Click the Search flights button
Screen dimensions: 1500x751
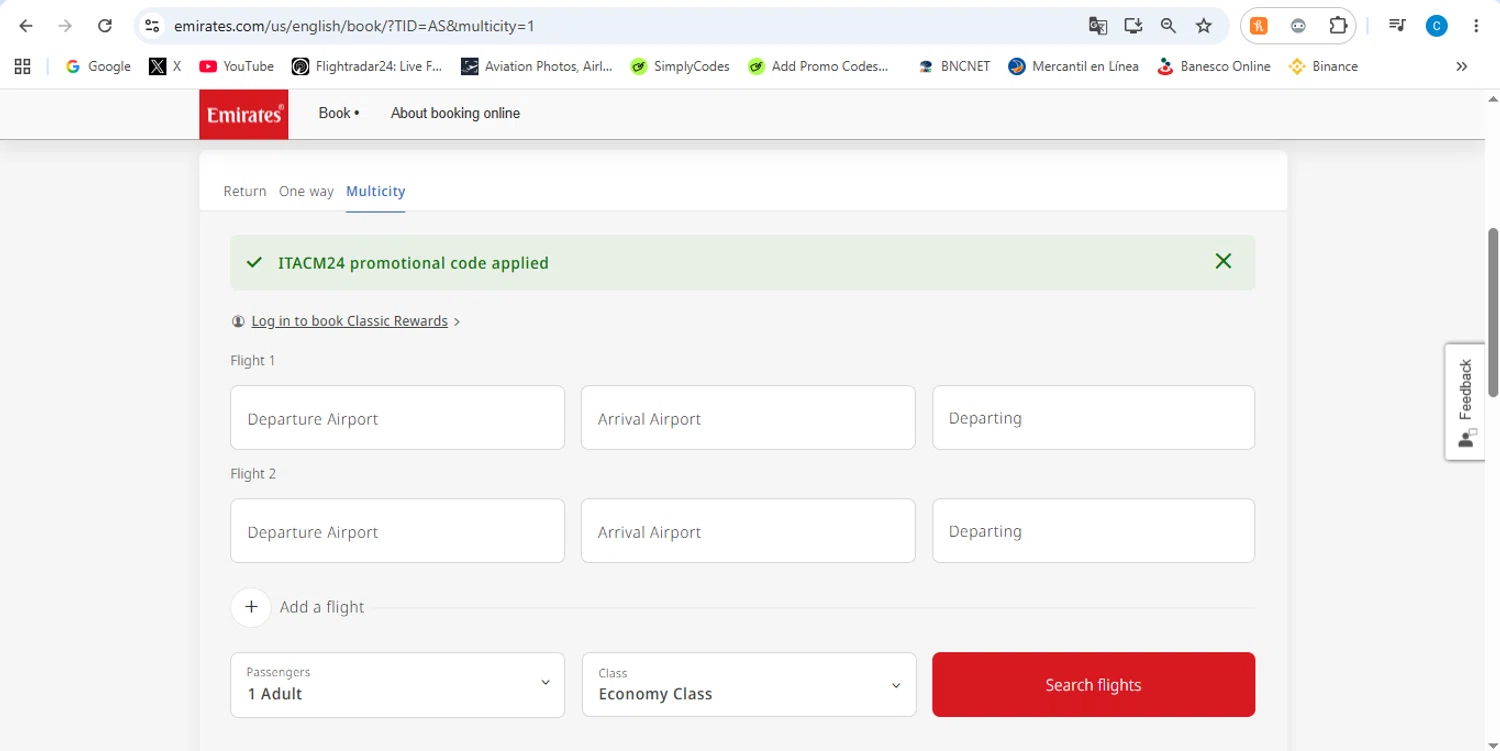[1093, 685]
